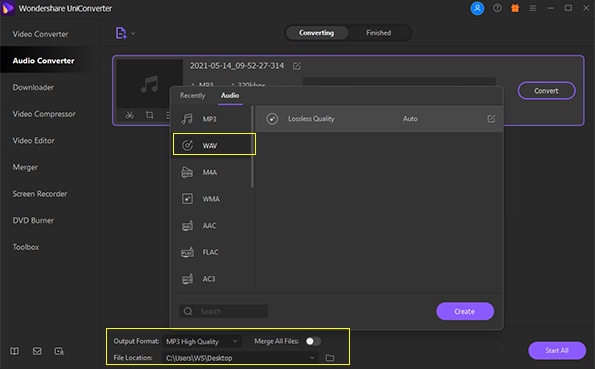Choose the AC3 format

pos(211,279)
